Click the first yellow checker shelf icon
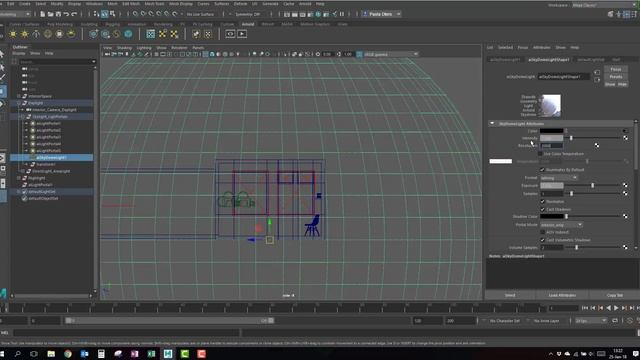 pos(162,34)
